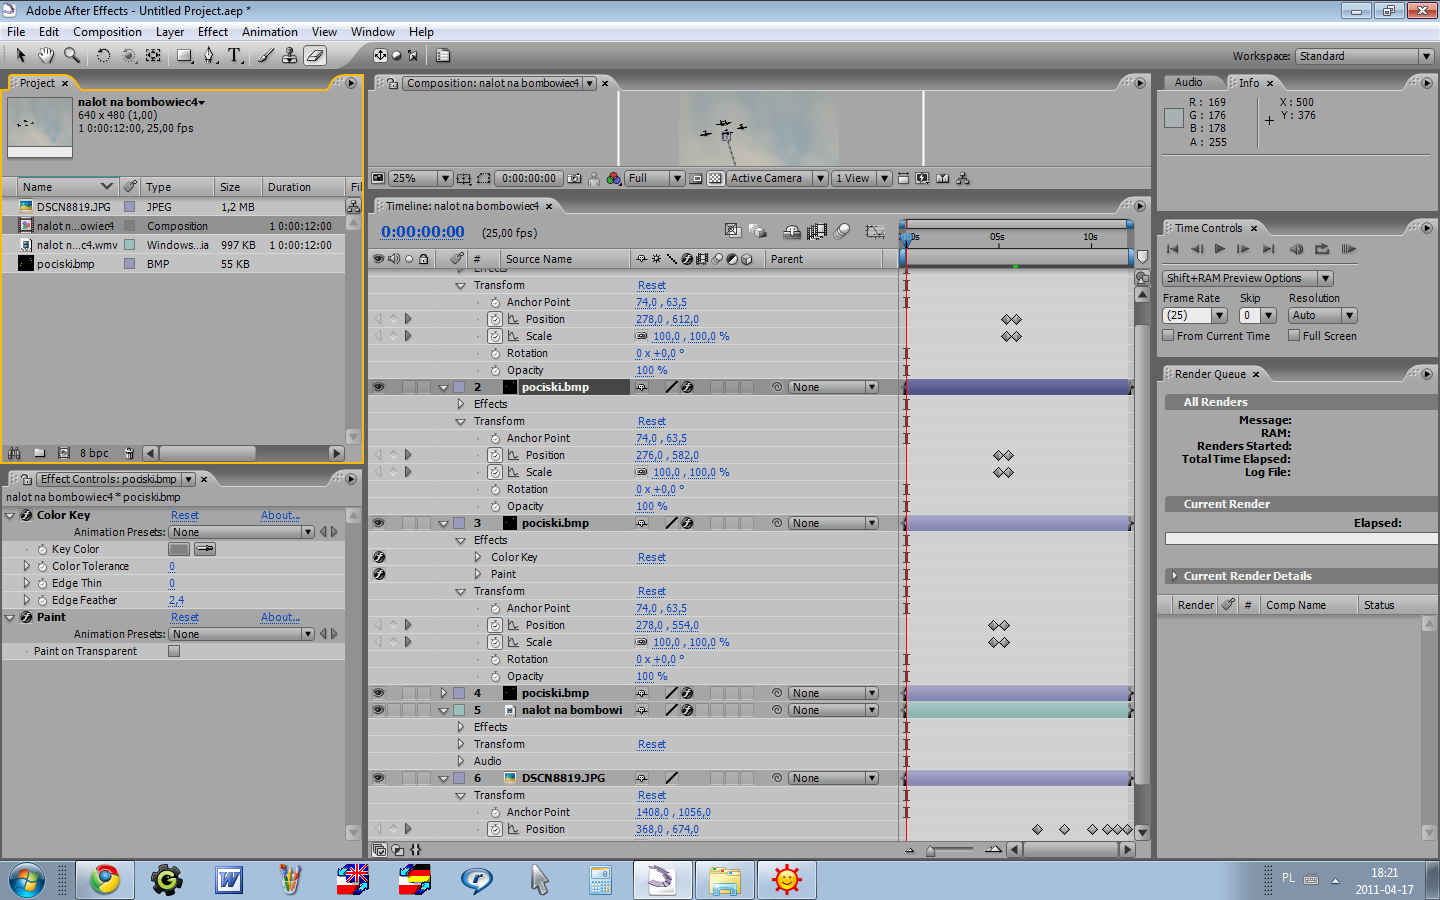1440x900 pixels.
Task: Select DSCN8819.JPG in the Project panel
Action: 74,207
